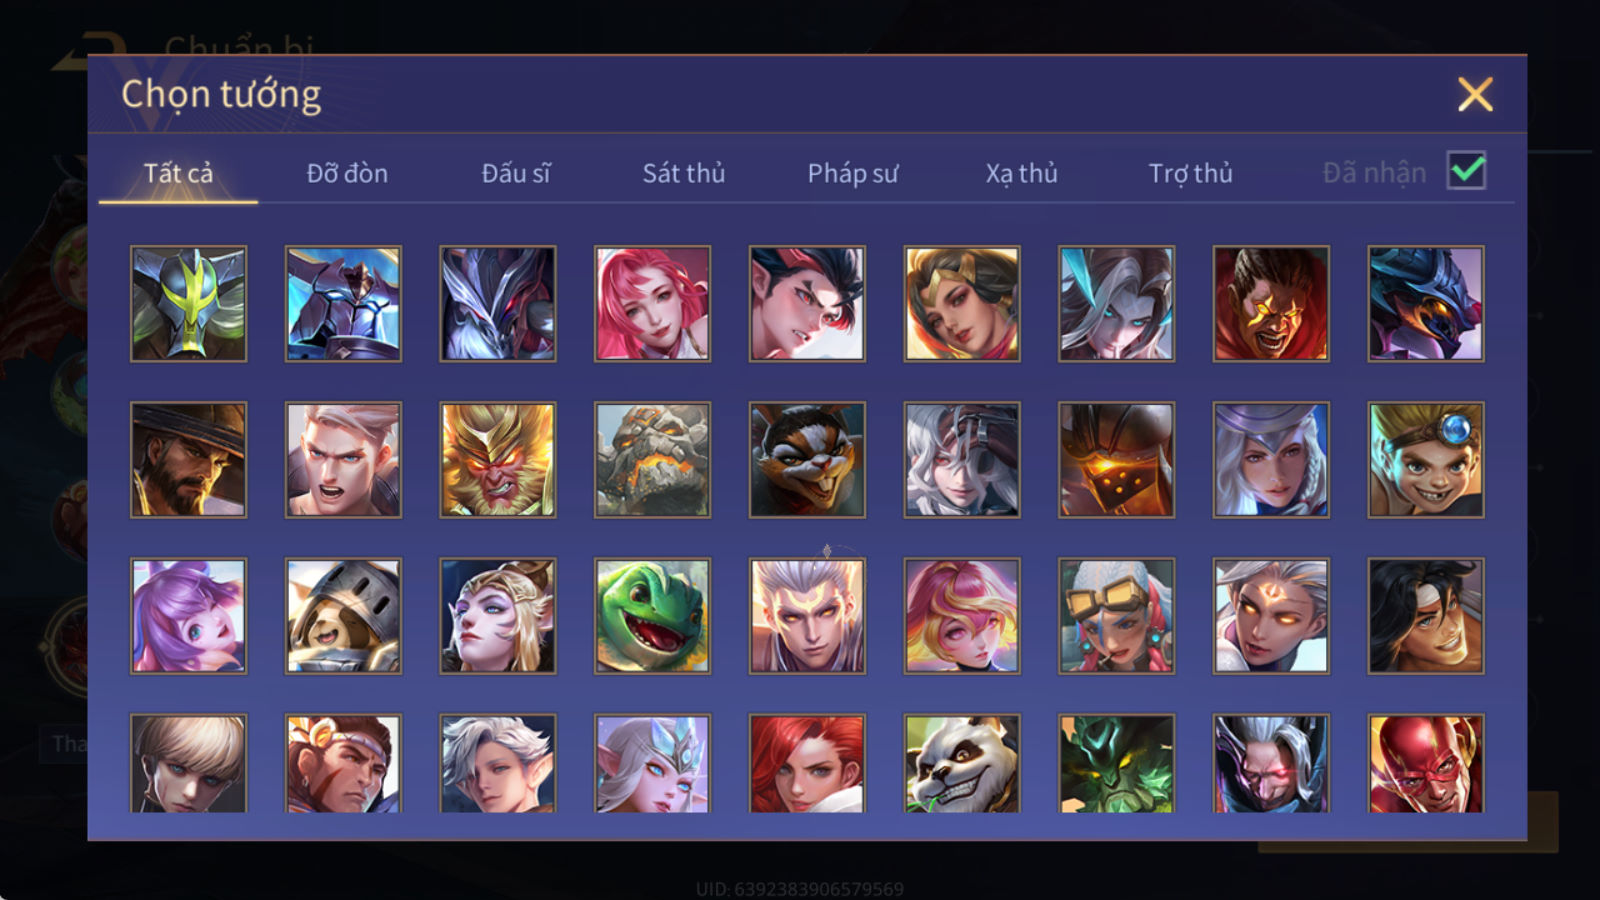
Task: Select the rock golem hero portrait
Action: coord(652,460)
